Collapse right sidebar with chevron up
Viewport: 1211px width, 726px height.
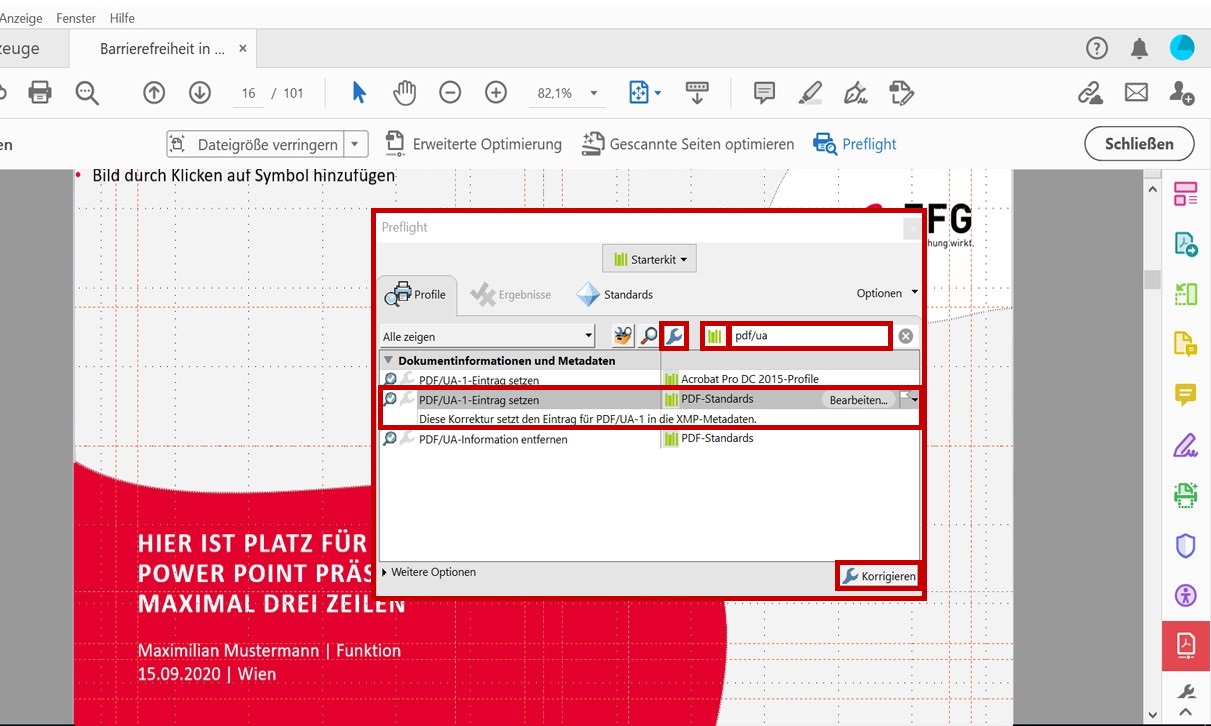1186,712
